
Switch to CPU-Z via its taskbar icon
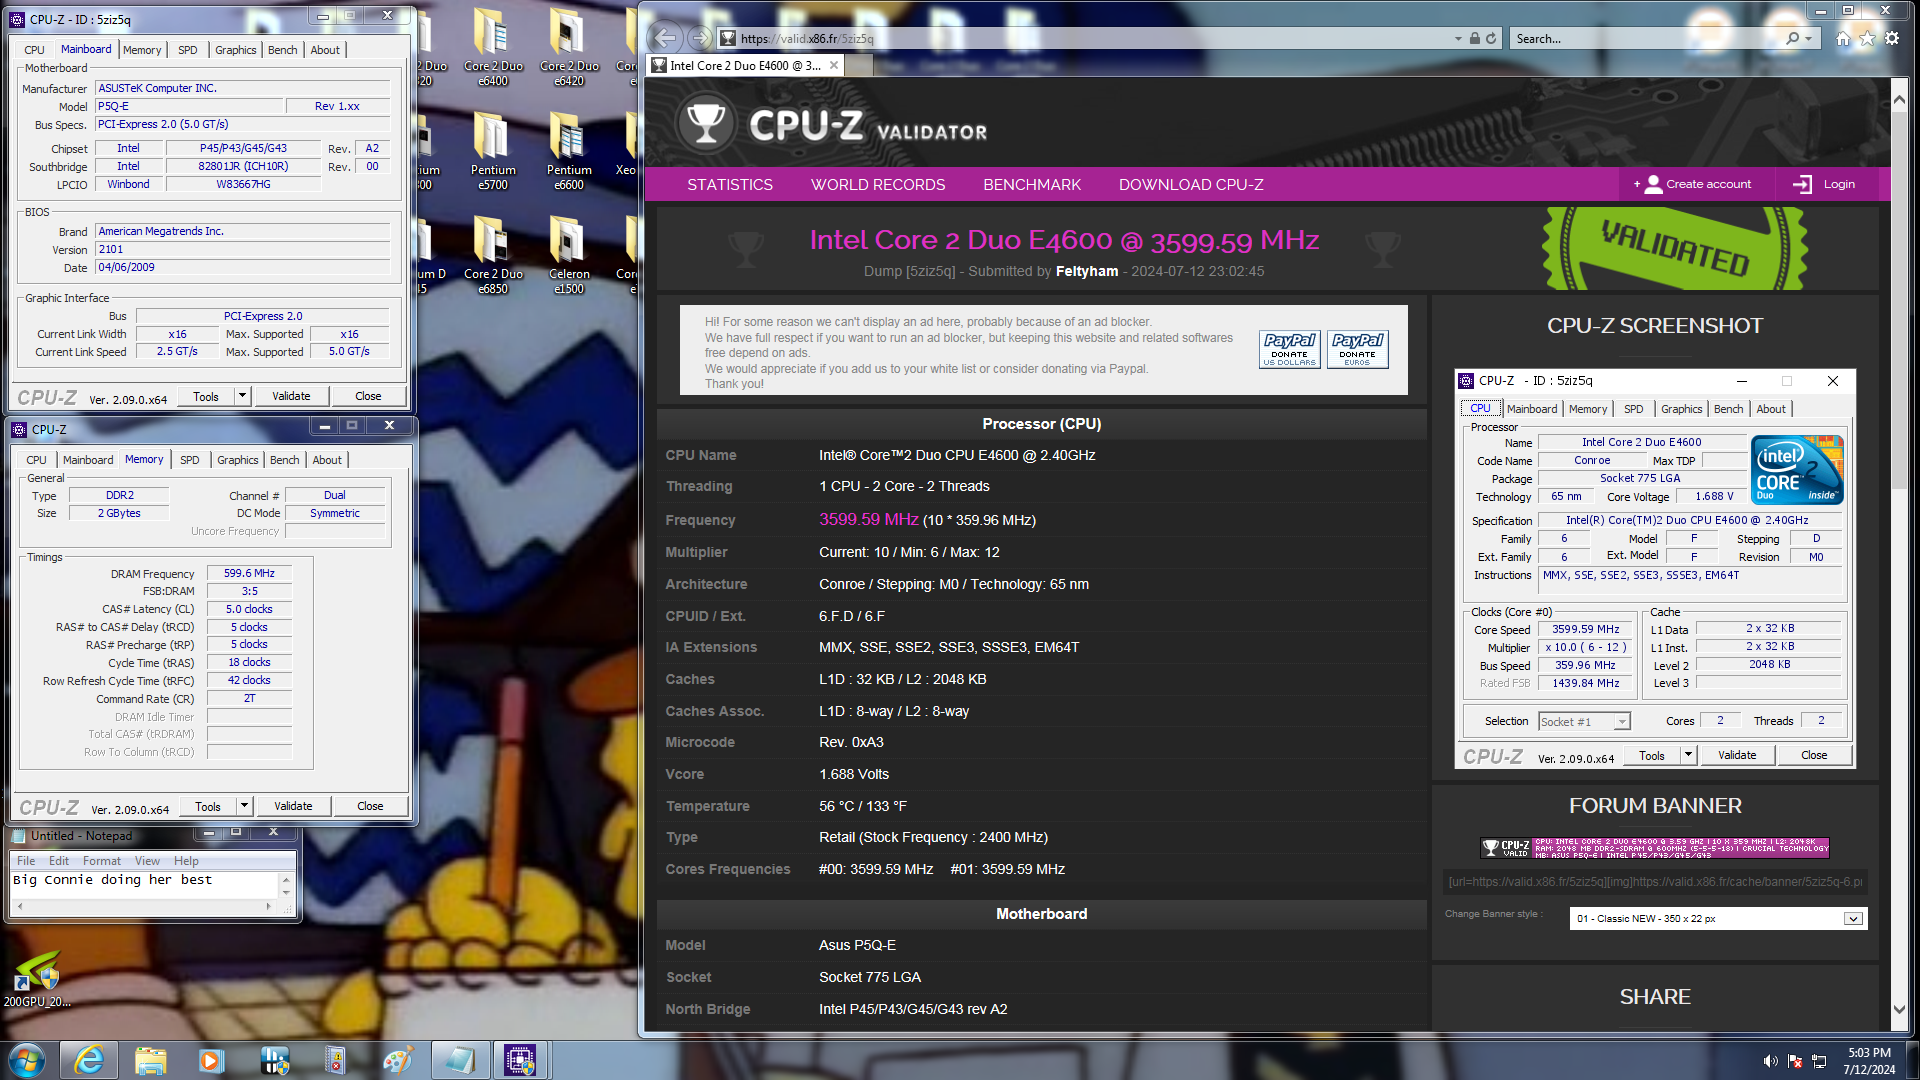(521, 1060)
